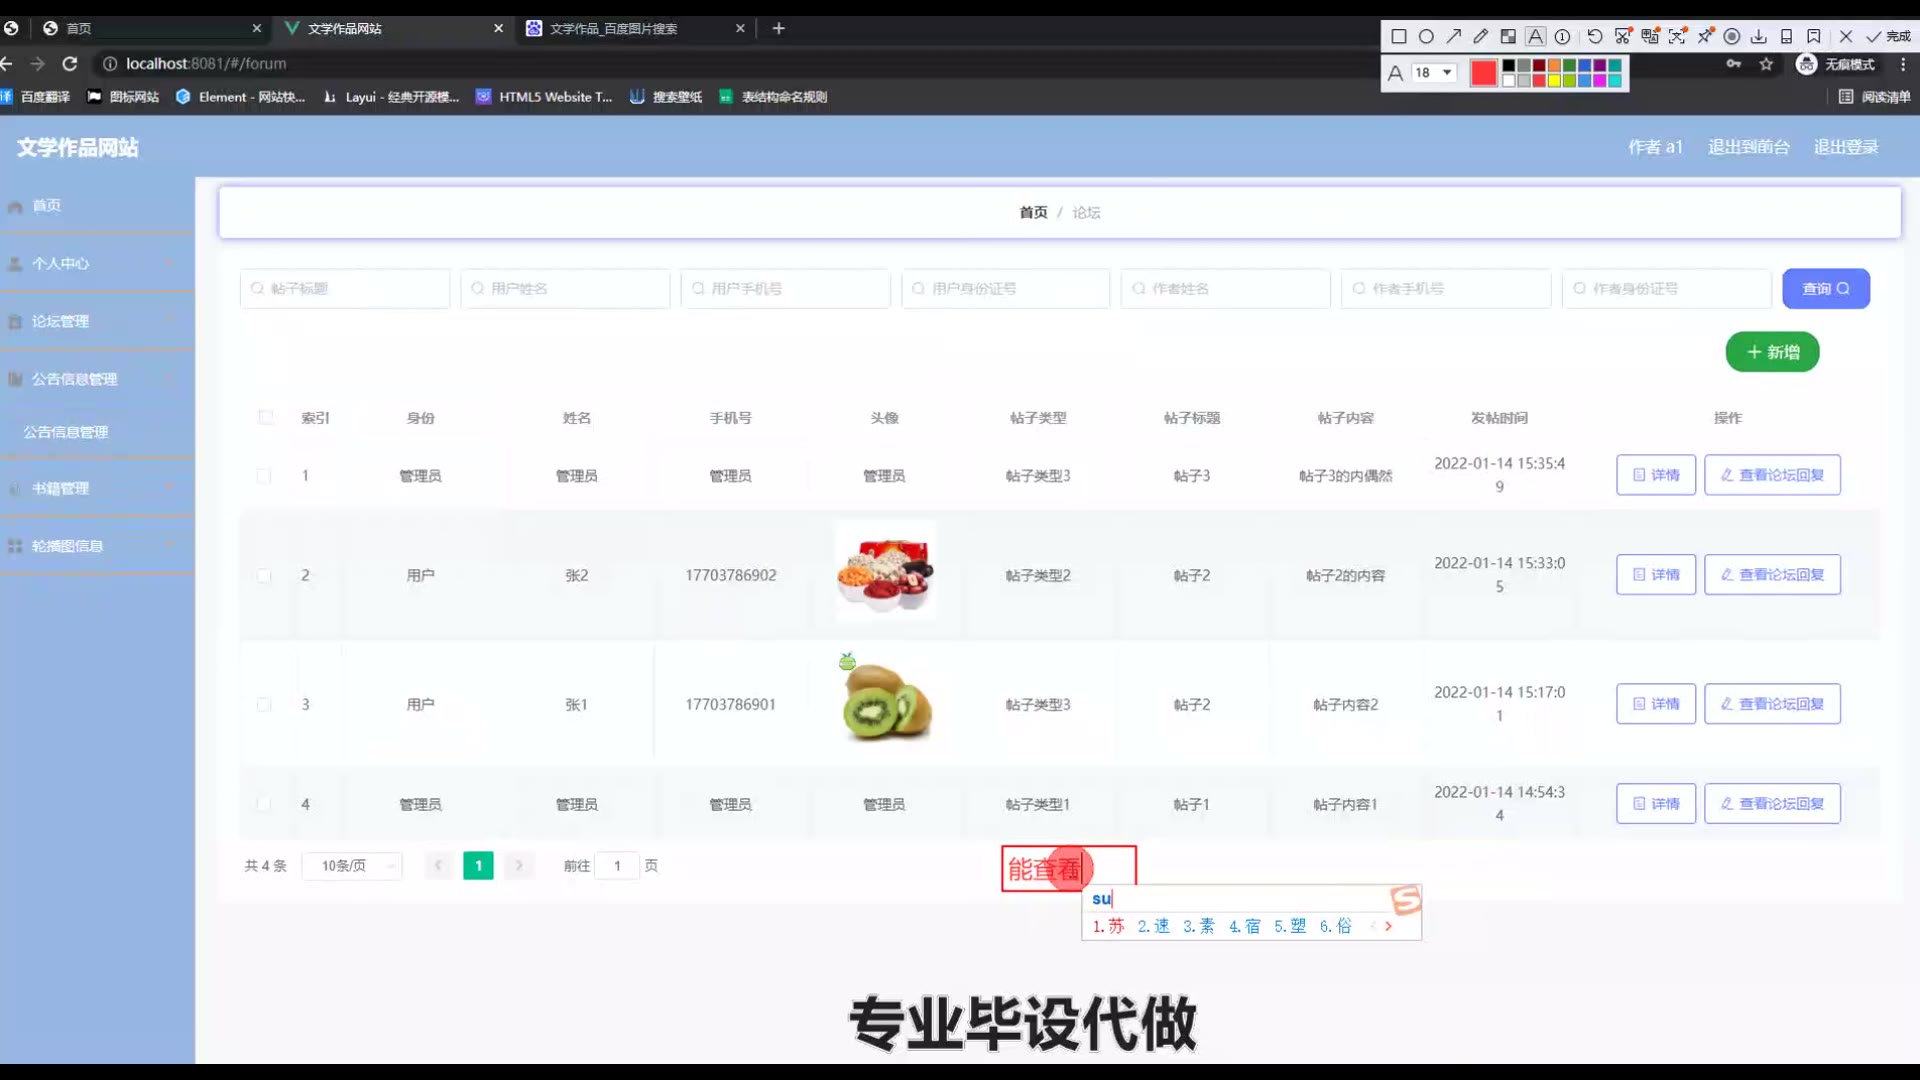
Task: Toggle the select-all header checkbox
Action: (266, 418)
